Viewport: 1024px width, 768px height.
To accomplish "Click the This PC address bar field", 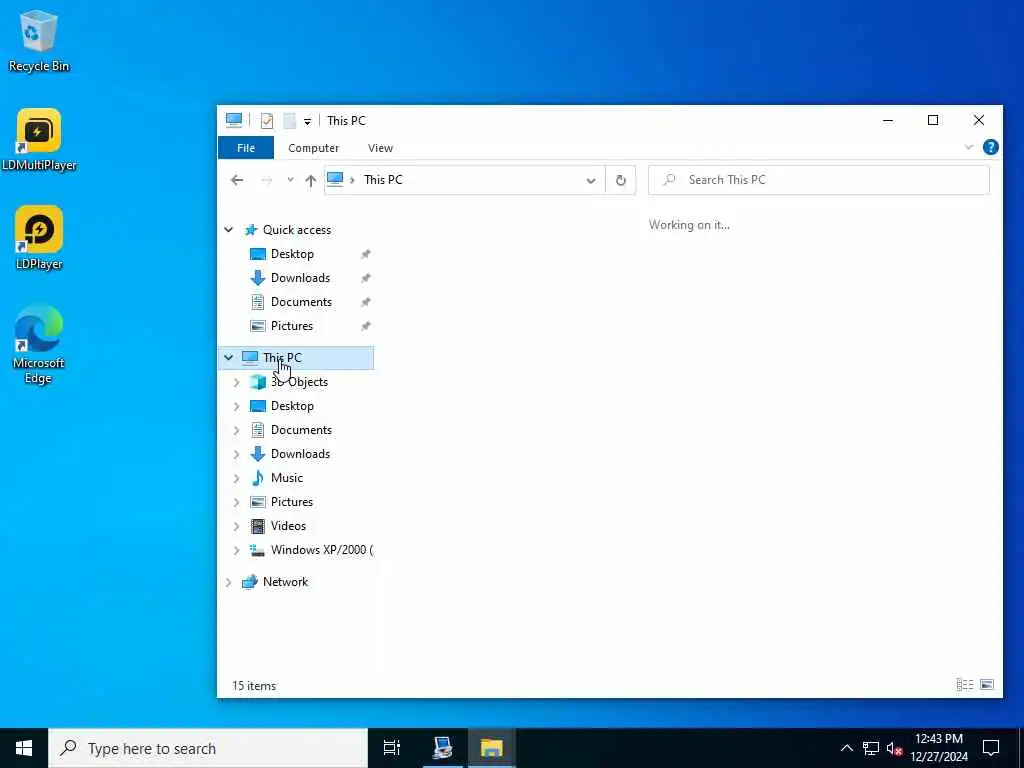I will (464, 180).
